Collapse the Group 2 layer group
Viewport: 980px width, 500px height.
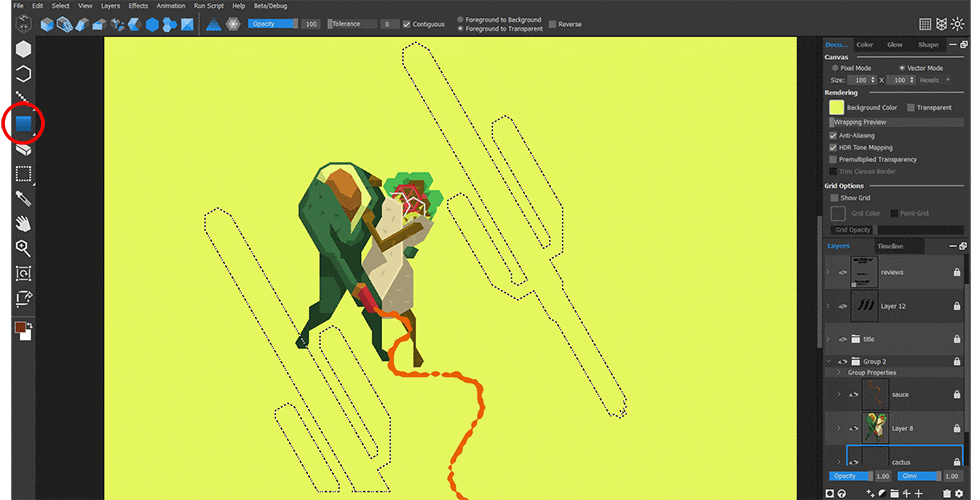[x=828, y=361]
